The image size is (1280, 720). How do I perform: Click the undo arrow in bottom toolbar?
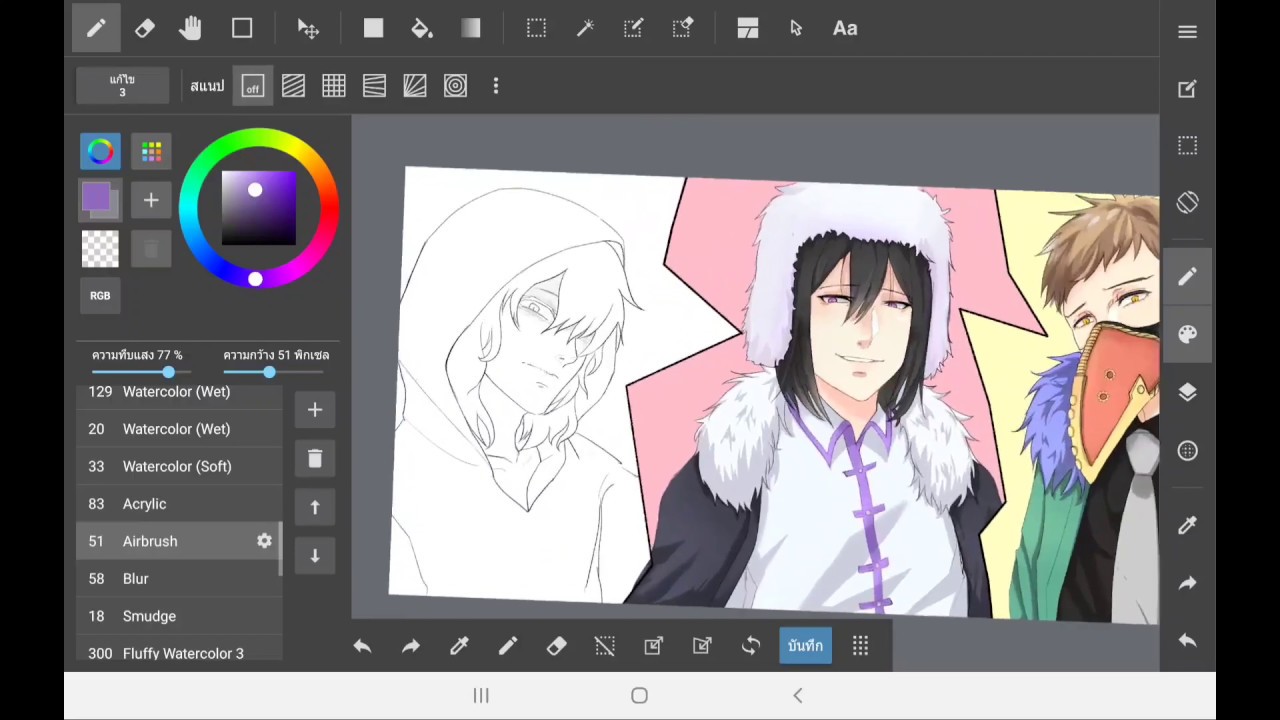pos(362,646)
